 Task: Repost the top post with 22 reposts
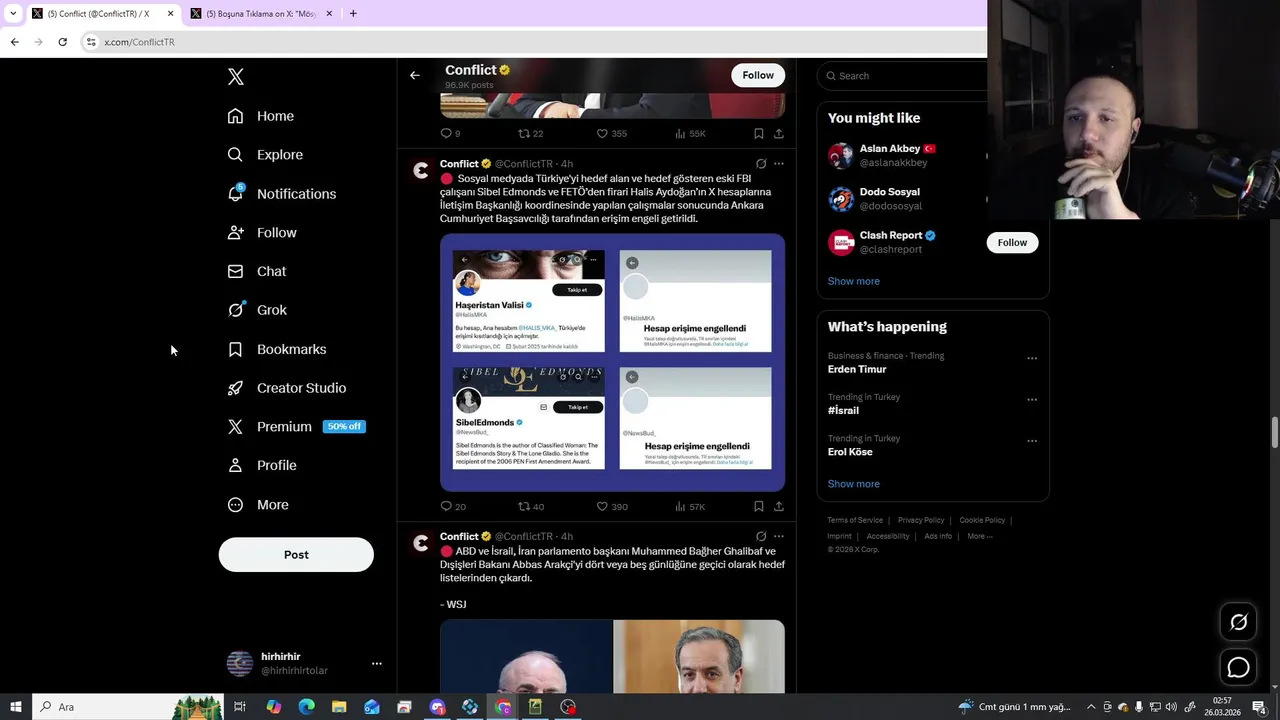pyautogui.click(x=531, y=134)
